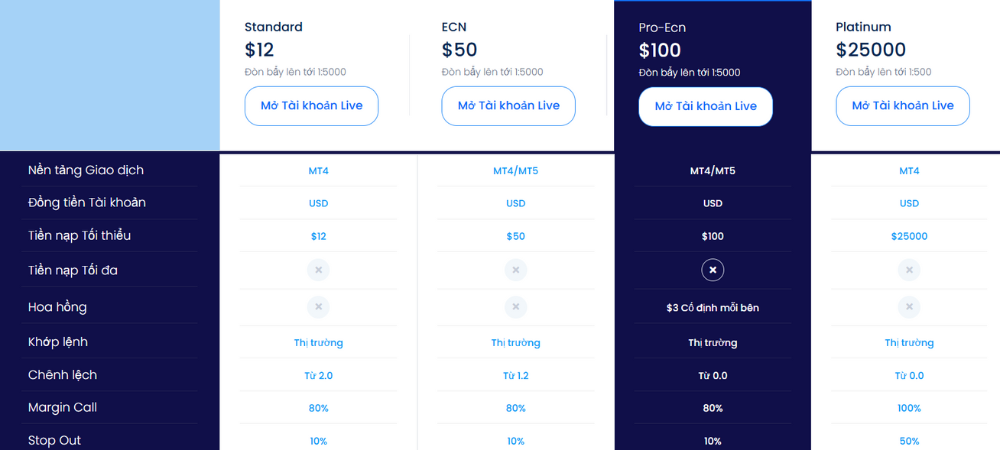1000x450 pixels.
Task: Click the Standard spread value Từ 2.0
Action: (319, 375)
